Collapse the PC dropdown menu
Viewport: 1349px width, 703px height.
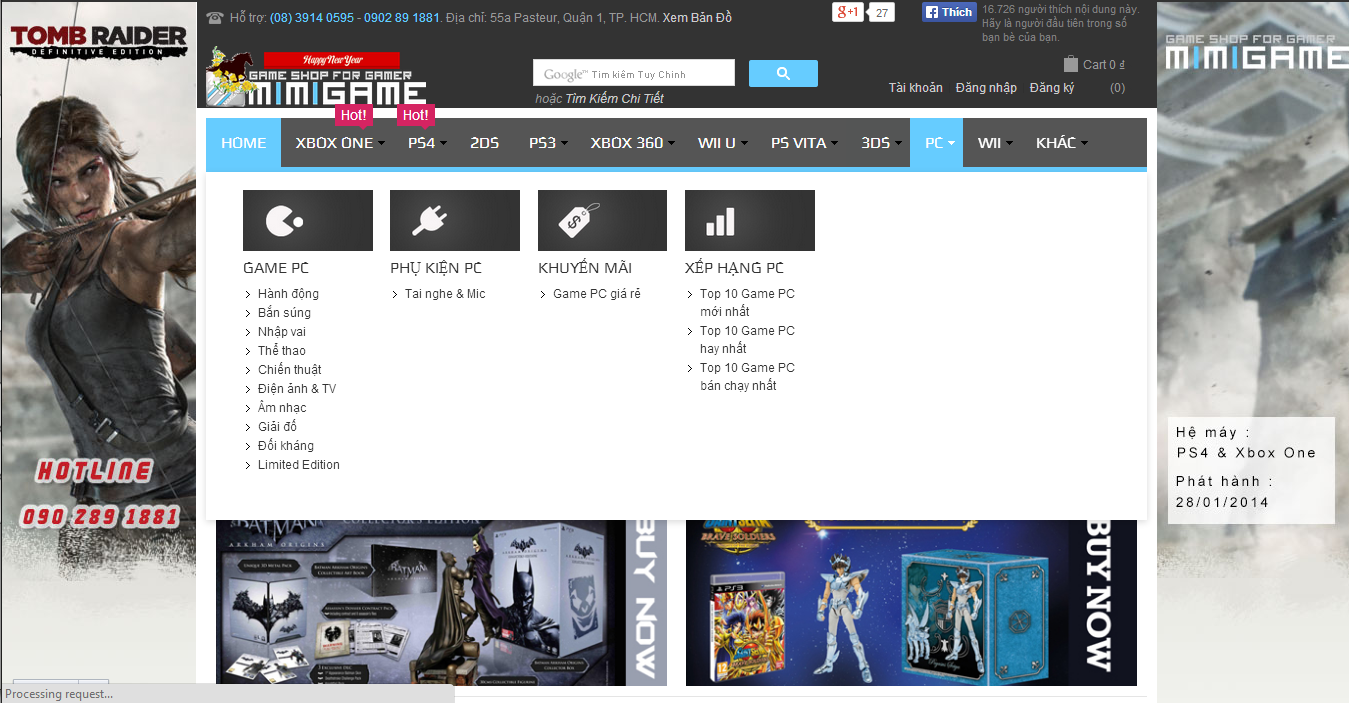click(939, 143)
